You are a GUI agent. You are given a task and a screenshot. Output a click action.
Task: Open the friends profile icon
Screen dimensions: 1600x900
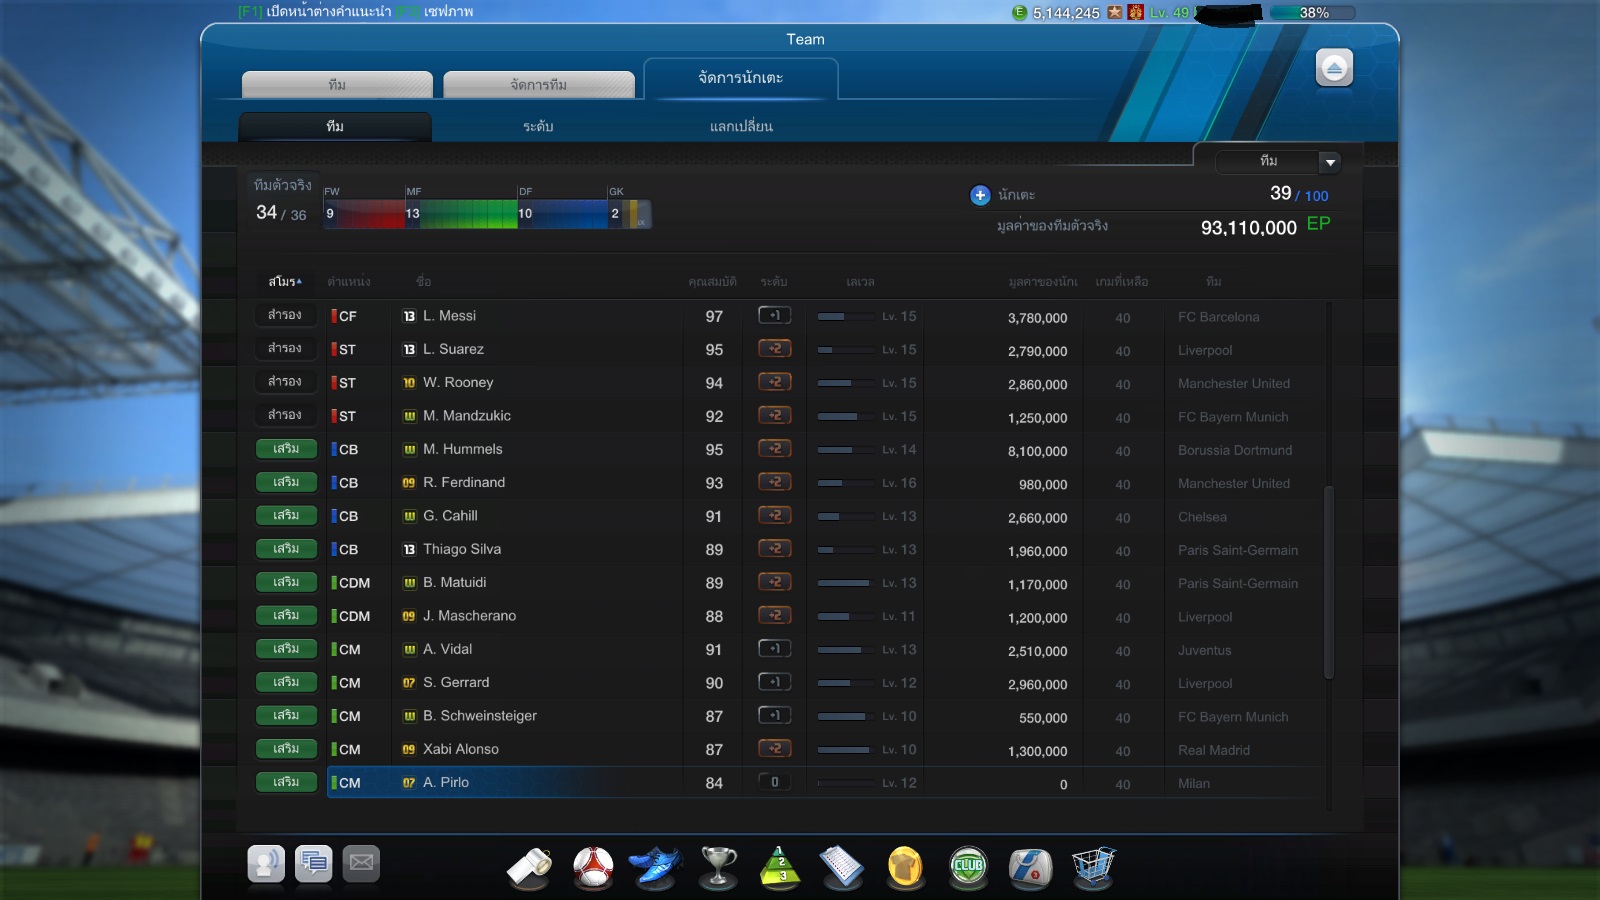(266, 863)
